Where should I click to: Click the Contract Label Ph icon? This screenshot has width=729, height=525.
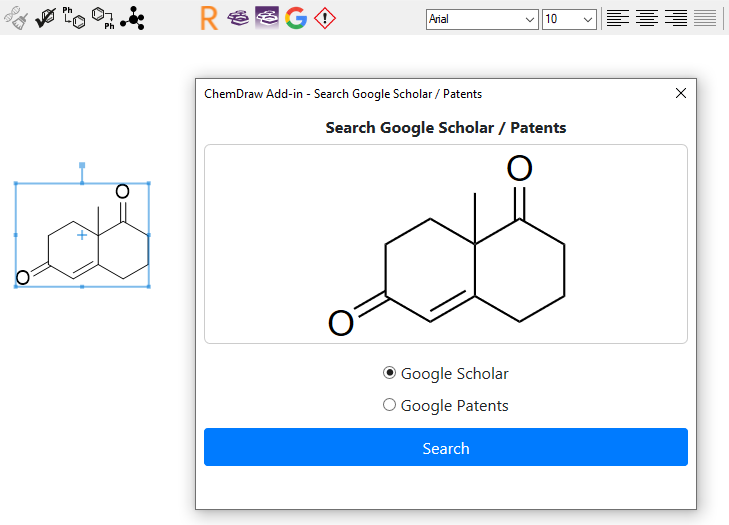tap(103, 18)
